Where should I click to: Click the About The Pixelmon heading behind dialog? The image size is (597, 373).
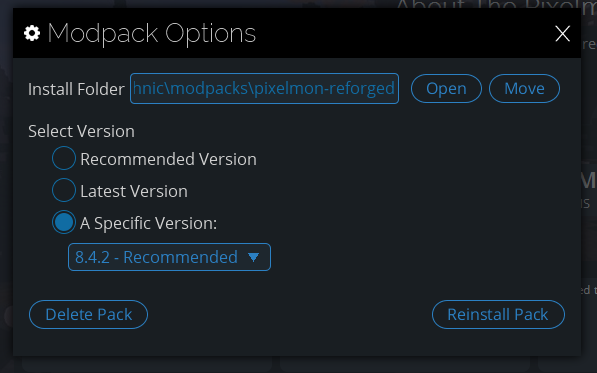[496, 4]
